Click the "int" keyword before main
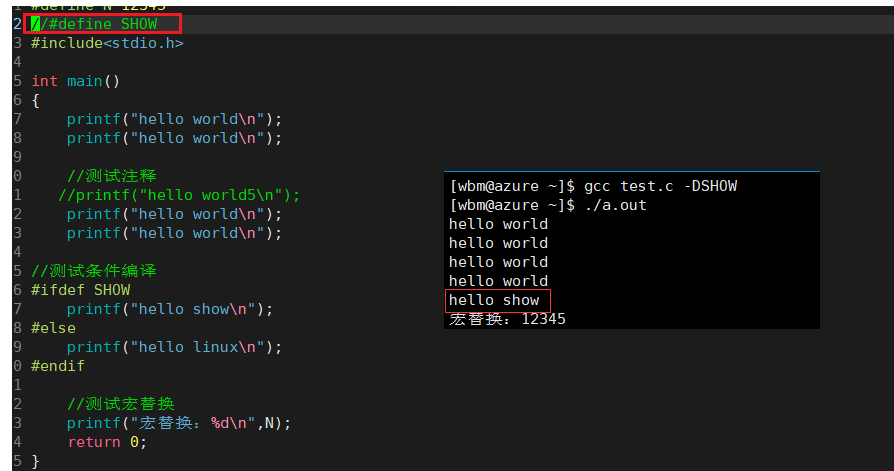894x471 pixels. [x=44, y=81]
